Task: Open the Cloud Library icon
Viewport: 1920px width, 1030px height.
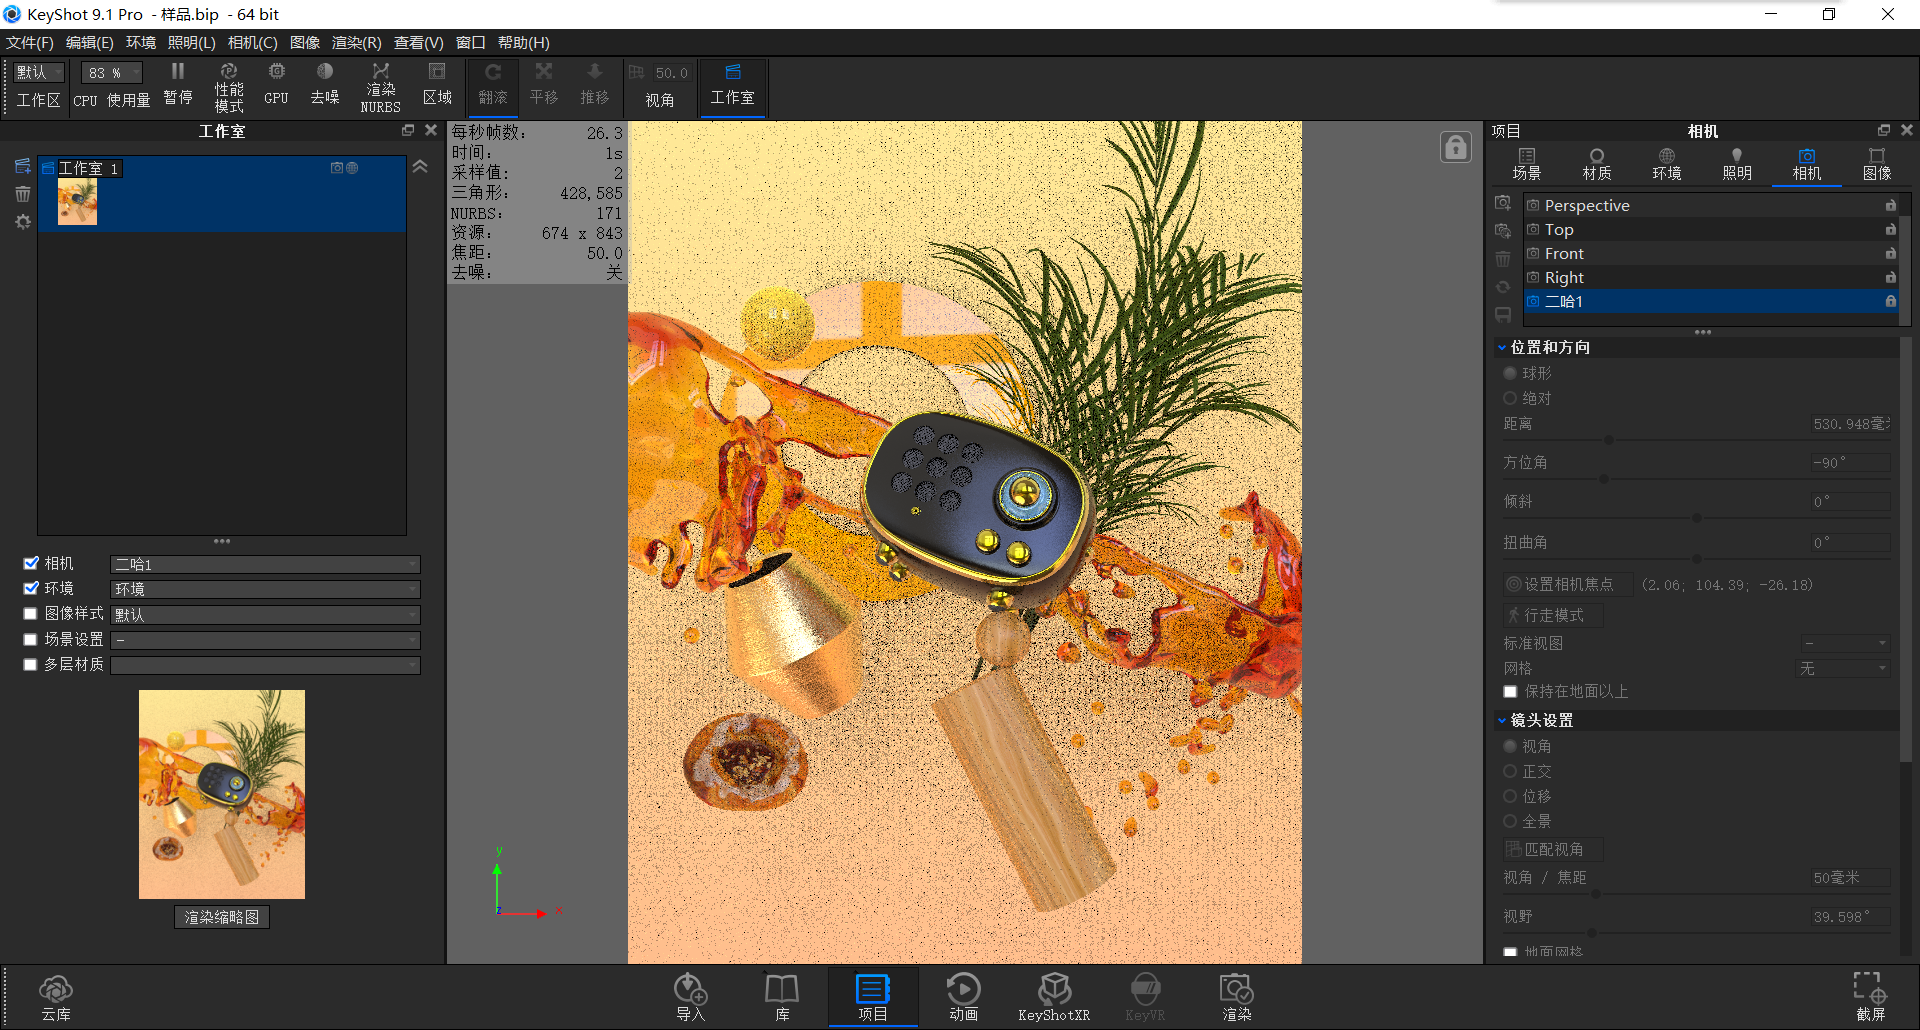Action: (56, 996)
